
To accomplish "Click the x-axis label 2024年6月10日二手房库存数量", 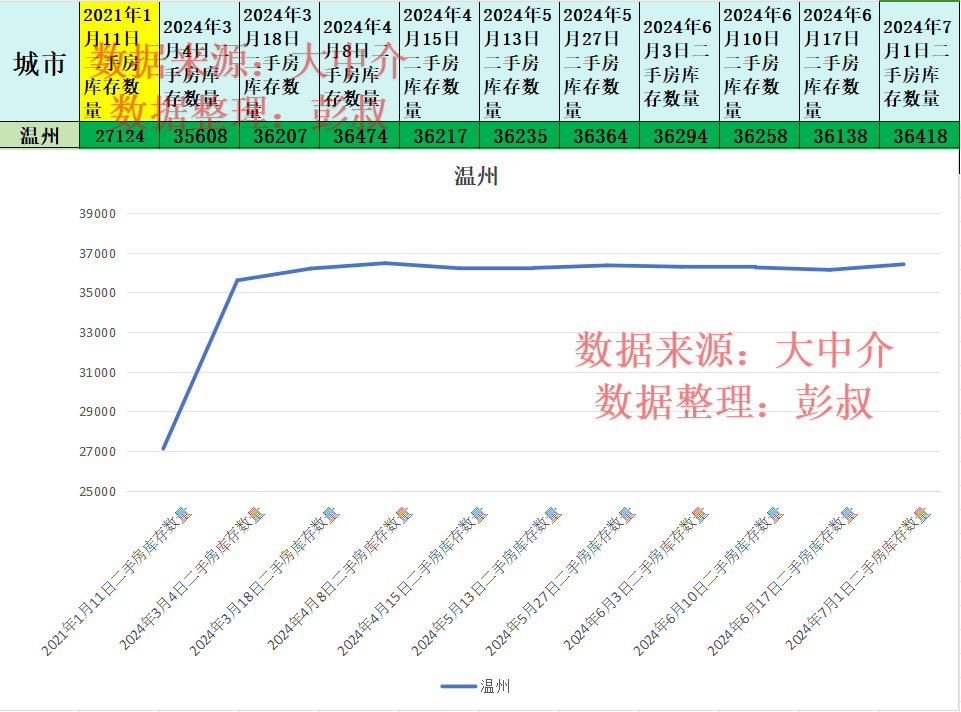I will click(709, 582).
